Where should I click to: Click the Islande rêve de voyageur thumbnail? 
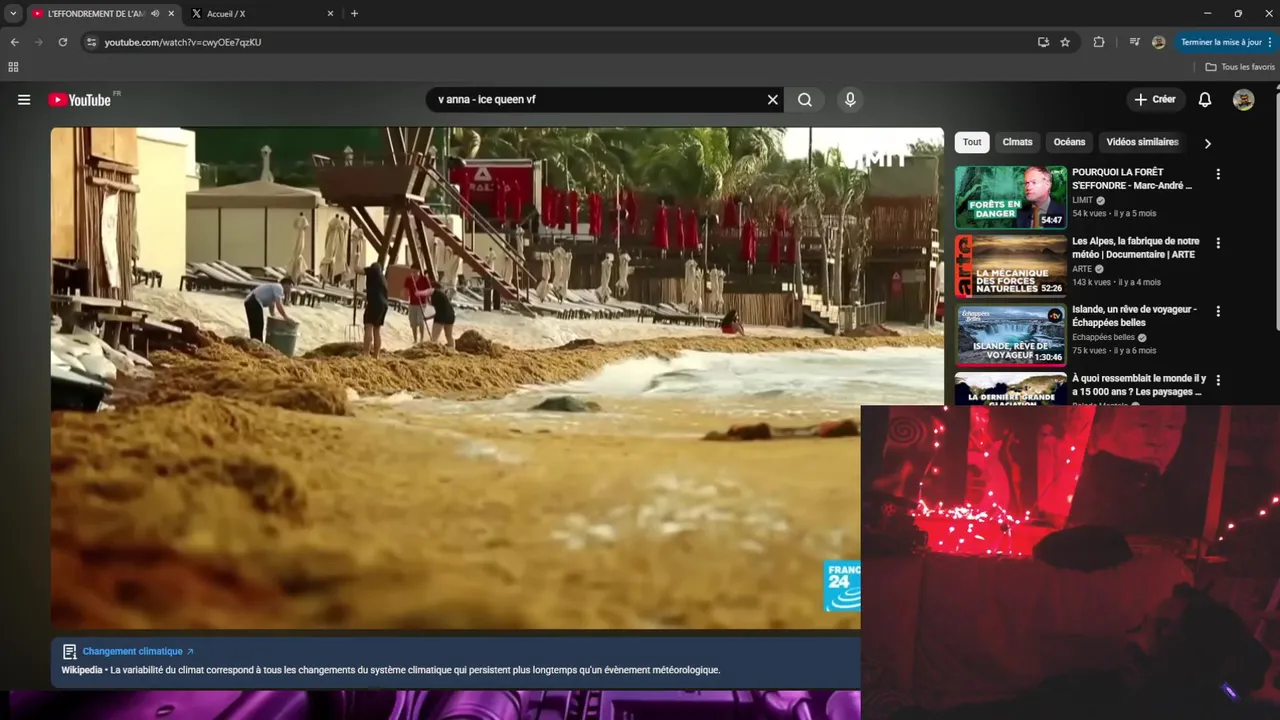click(1010, 335)
